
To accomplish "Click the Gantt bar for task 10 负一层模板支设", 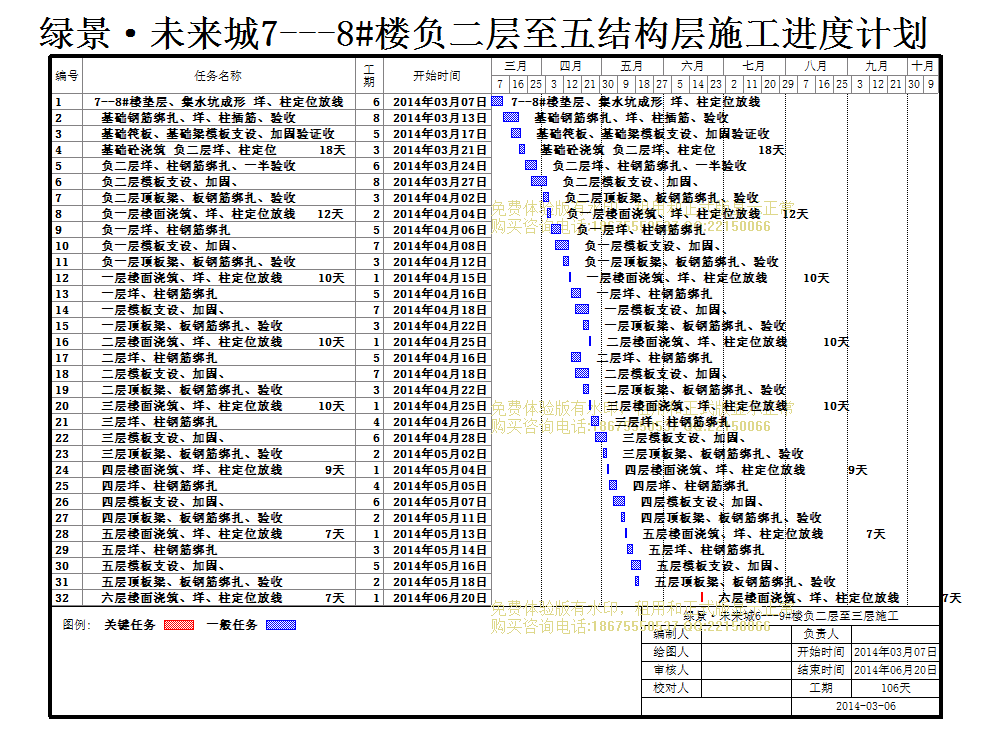I will [x=561, y=245].
